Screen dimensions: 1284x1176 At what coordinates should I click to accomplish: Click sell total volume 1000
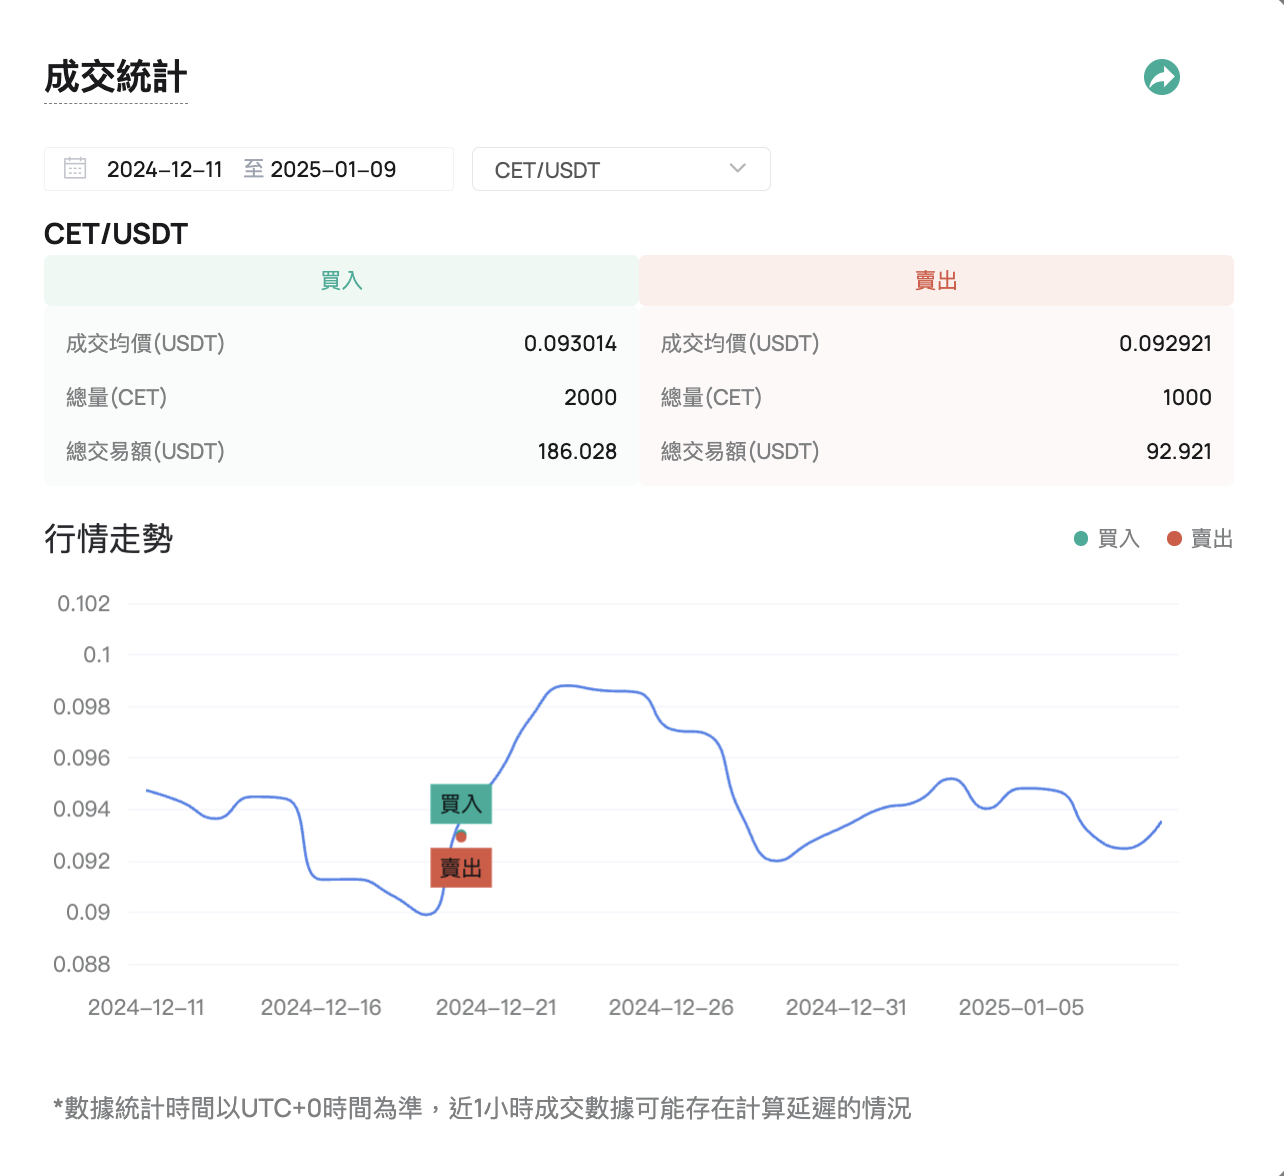pyautogui.click(x=1187, y=398)
